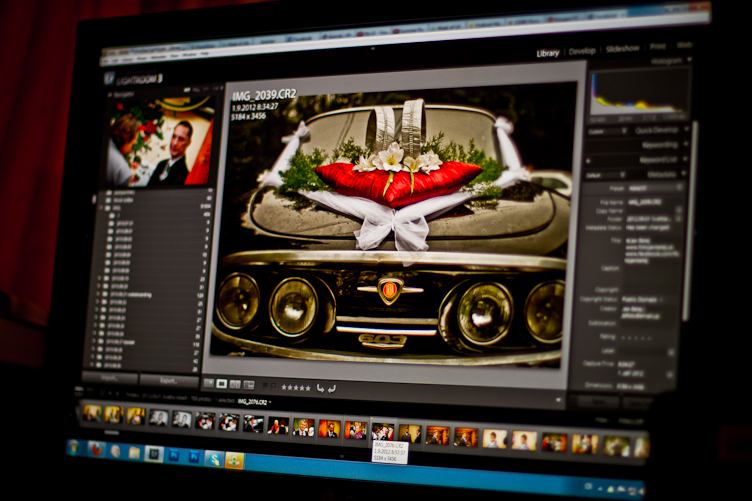Image resolution: width=752 pixels, height=501 pixels.
Task: Expand the Keyword List panel
Action: pos(684,159)
